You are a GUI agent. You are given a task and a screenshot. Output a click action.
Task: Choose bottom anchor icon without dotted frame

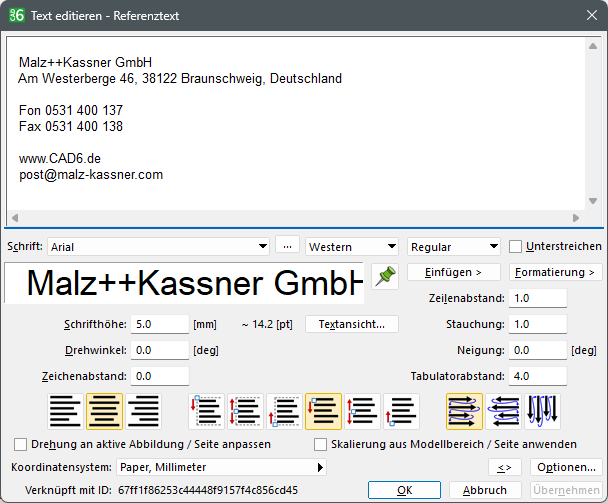coord(401,411)
